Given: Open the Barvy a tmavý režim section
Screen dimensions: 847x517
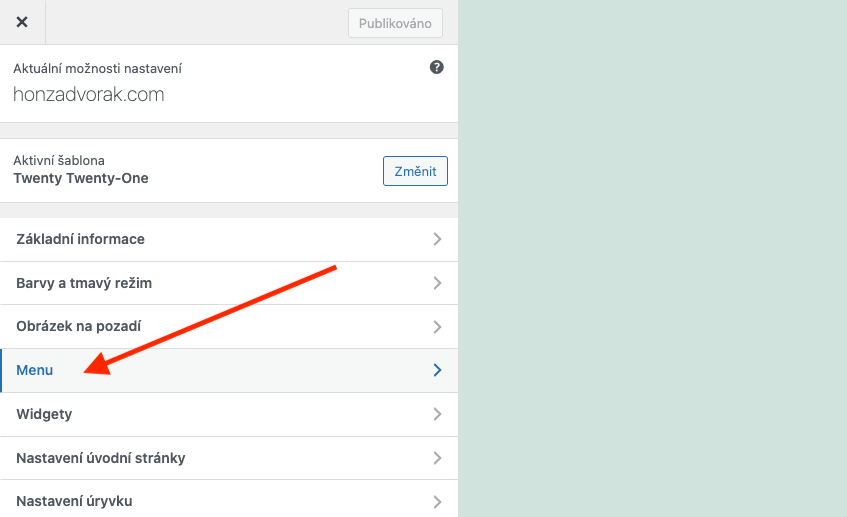Looking at the screenshot, I should (229, 283).
